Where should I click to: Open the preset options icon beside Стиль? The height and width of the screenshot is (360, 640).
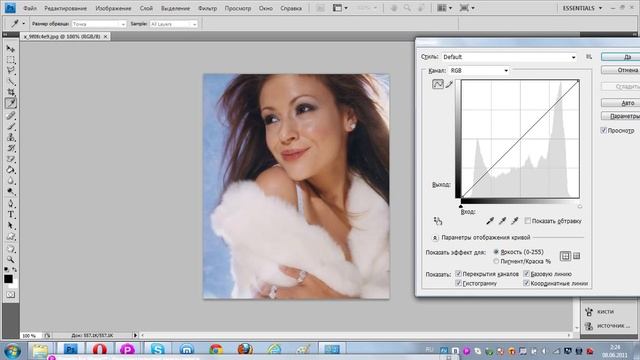click(589, 57)
